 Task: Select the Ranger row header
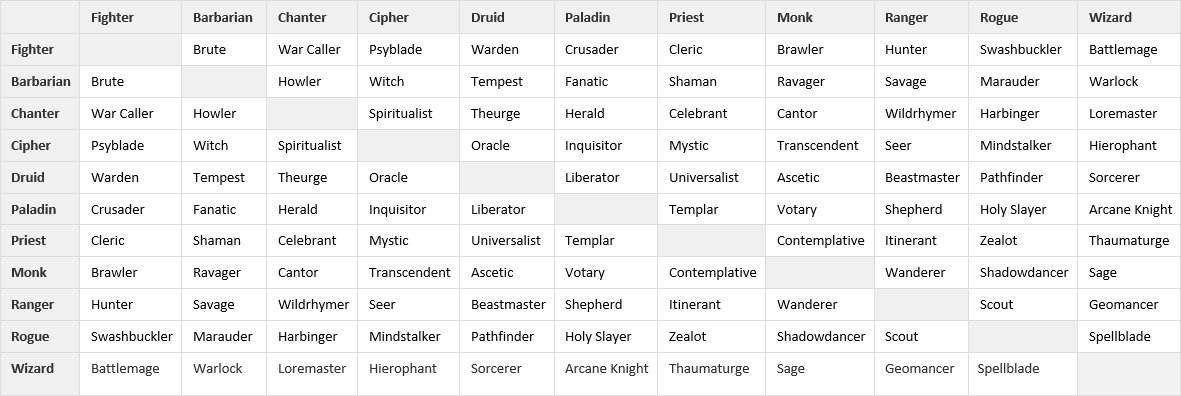tap(32, 305)
